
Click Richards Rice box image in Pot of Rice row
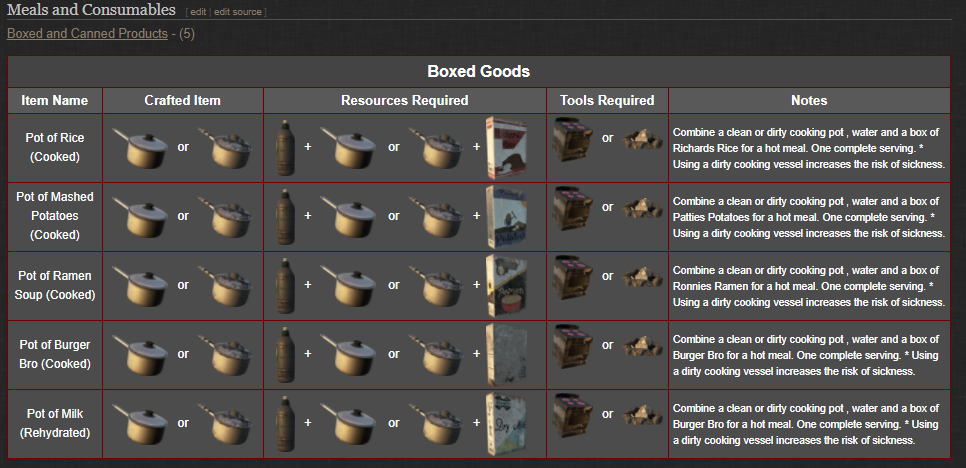(x=506, y=148)
